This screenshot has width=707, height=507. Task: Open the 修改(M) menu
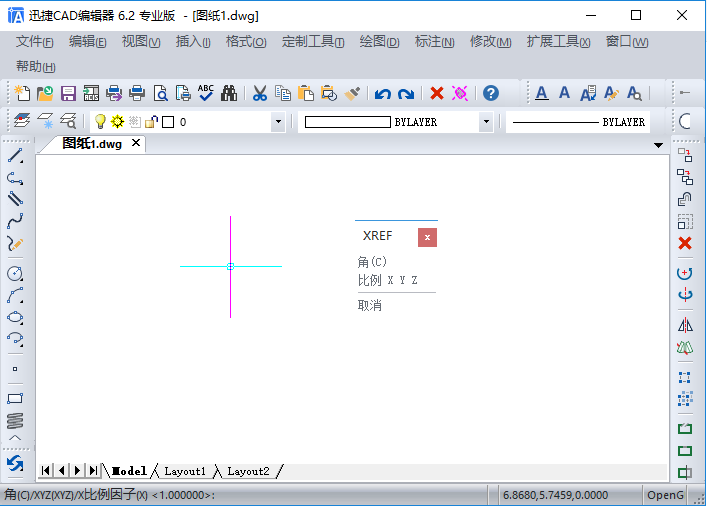491,42
